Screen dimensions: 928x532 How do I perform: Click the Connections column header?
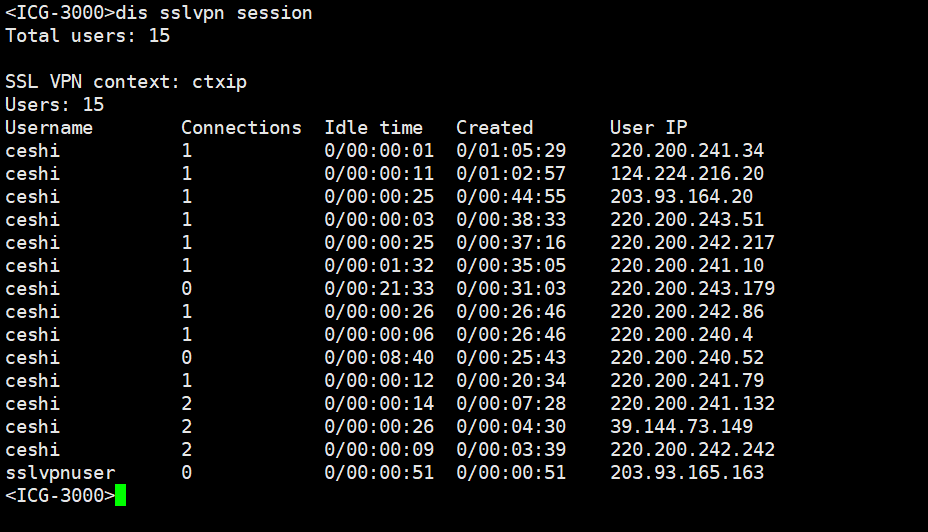click(241, 128)
